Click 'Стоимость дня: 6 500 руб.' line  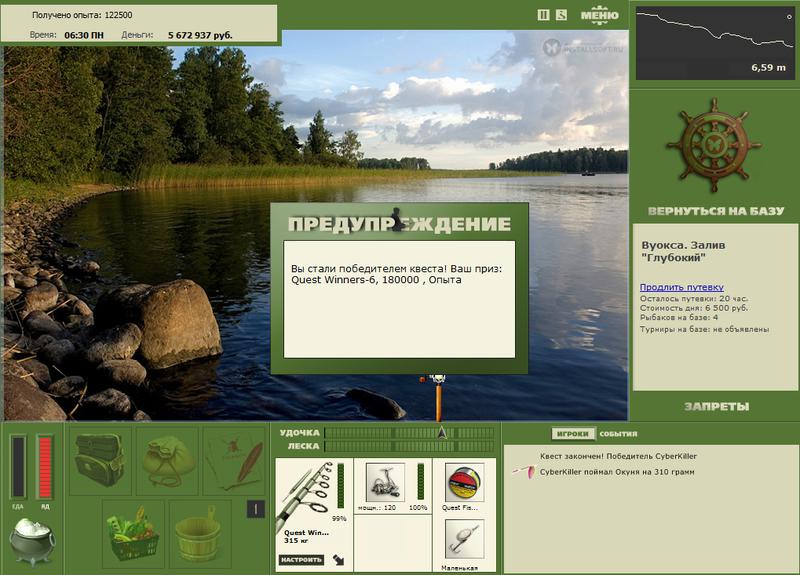(x=694, y=308)
